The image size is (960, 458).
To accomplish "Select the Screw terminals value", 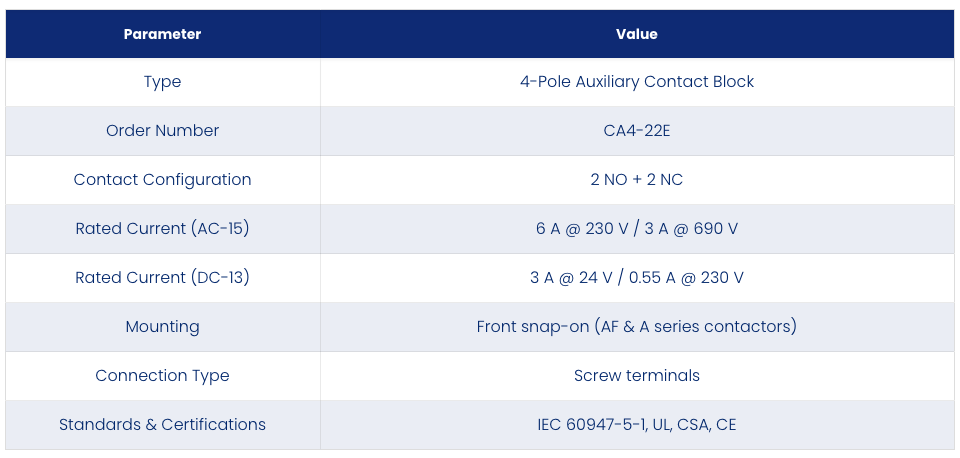I will point(637,375).
